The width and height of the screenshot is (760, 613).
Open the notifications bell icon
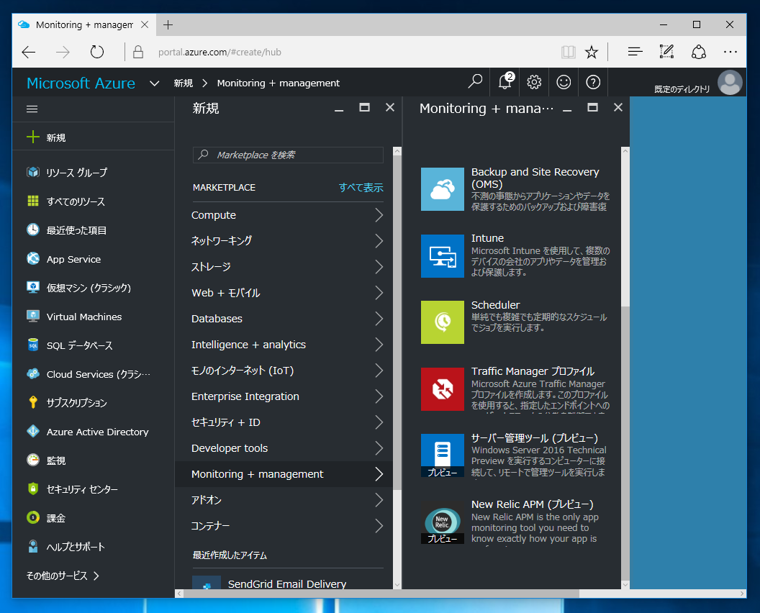pyautogui.click(x=506, y=81)
